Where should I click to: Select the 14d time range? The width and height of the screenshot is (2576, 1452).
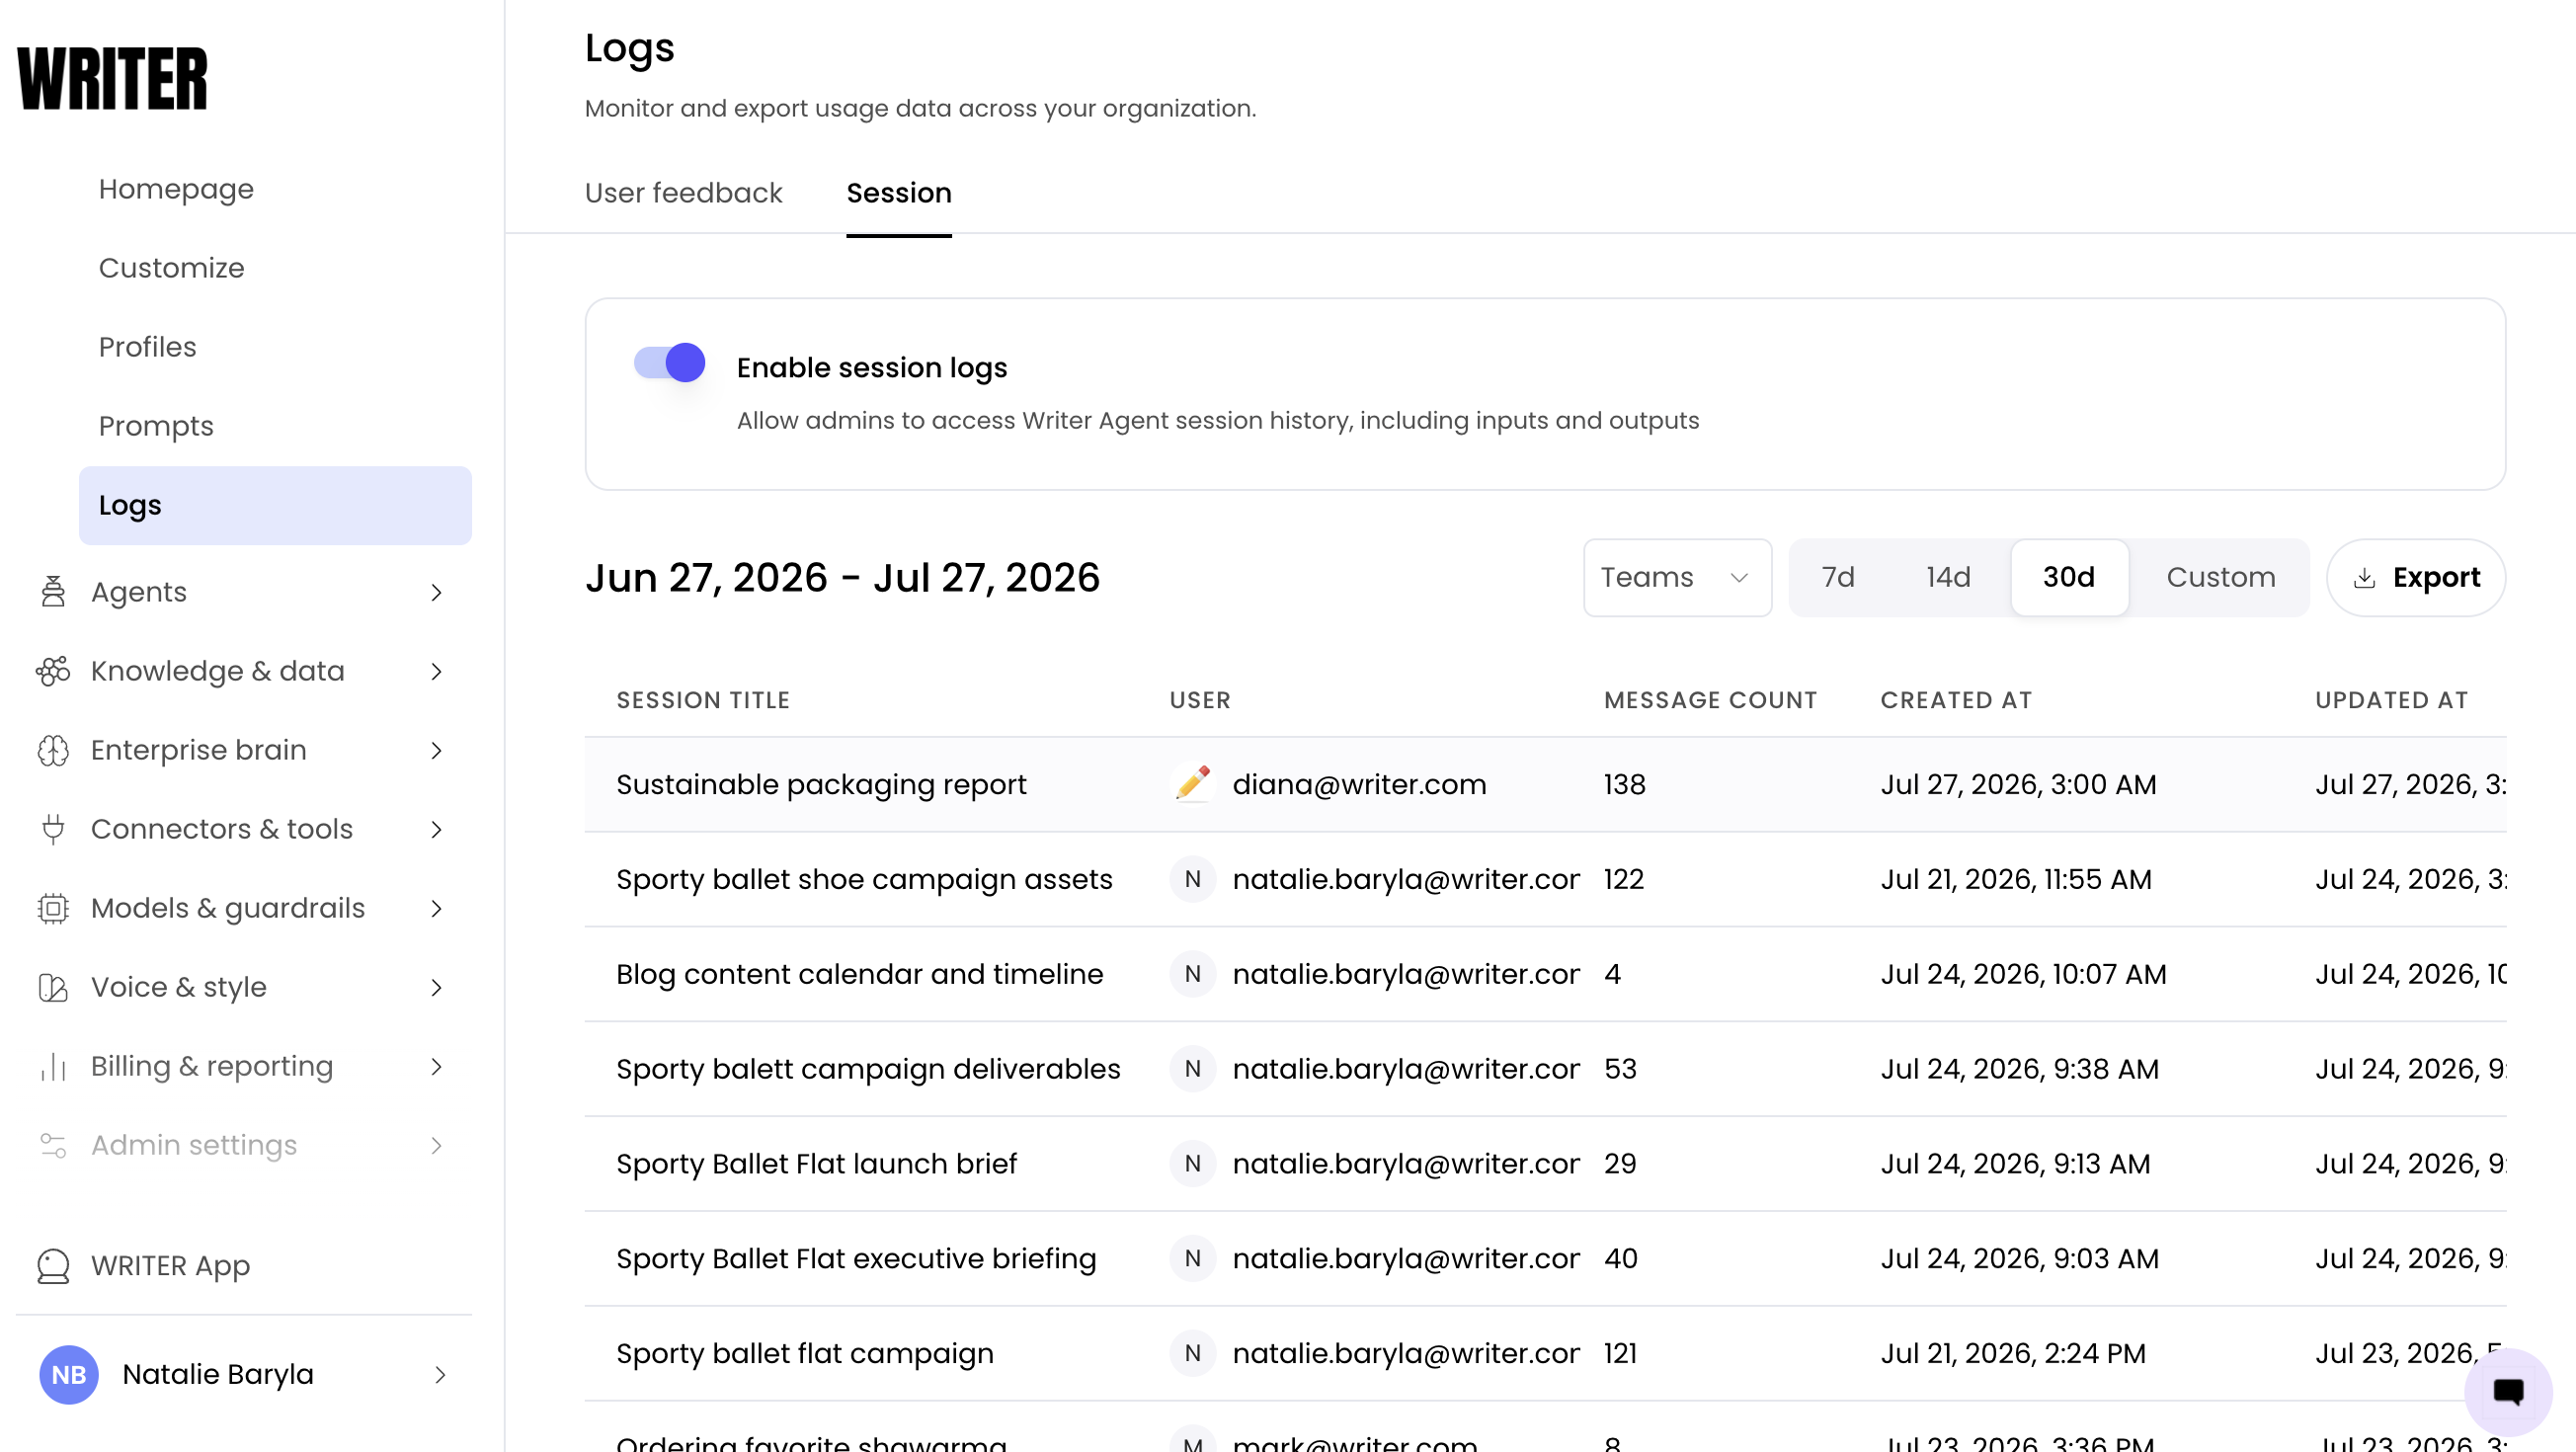(x=1948, y=577)
